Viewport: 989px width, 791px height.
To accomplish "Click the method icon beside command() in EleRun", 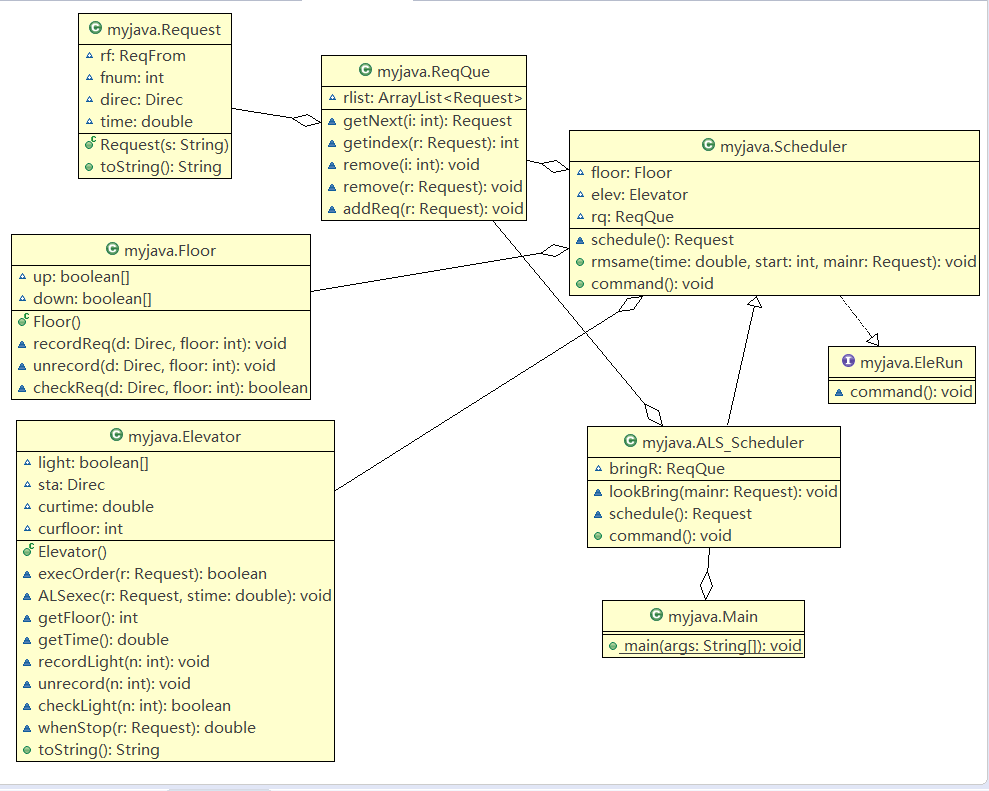I will (840, 392).
